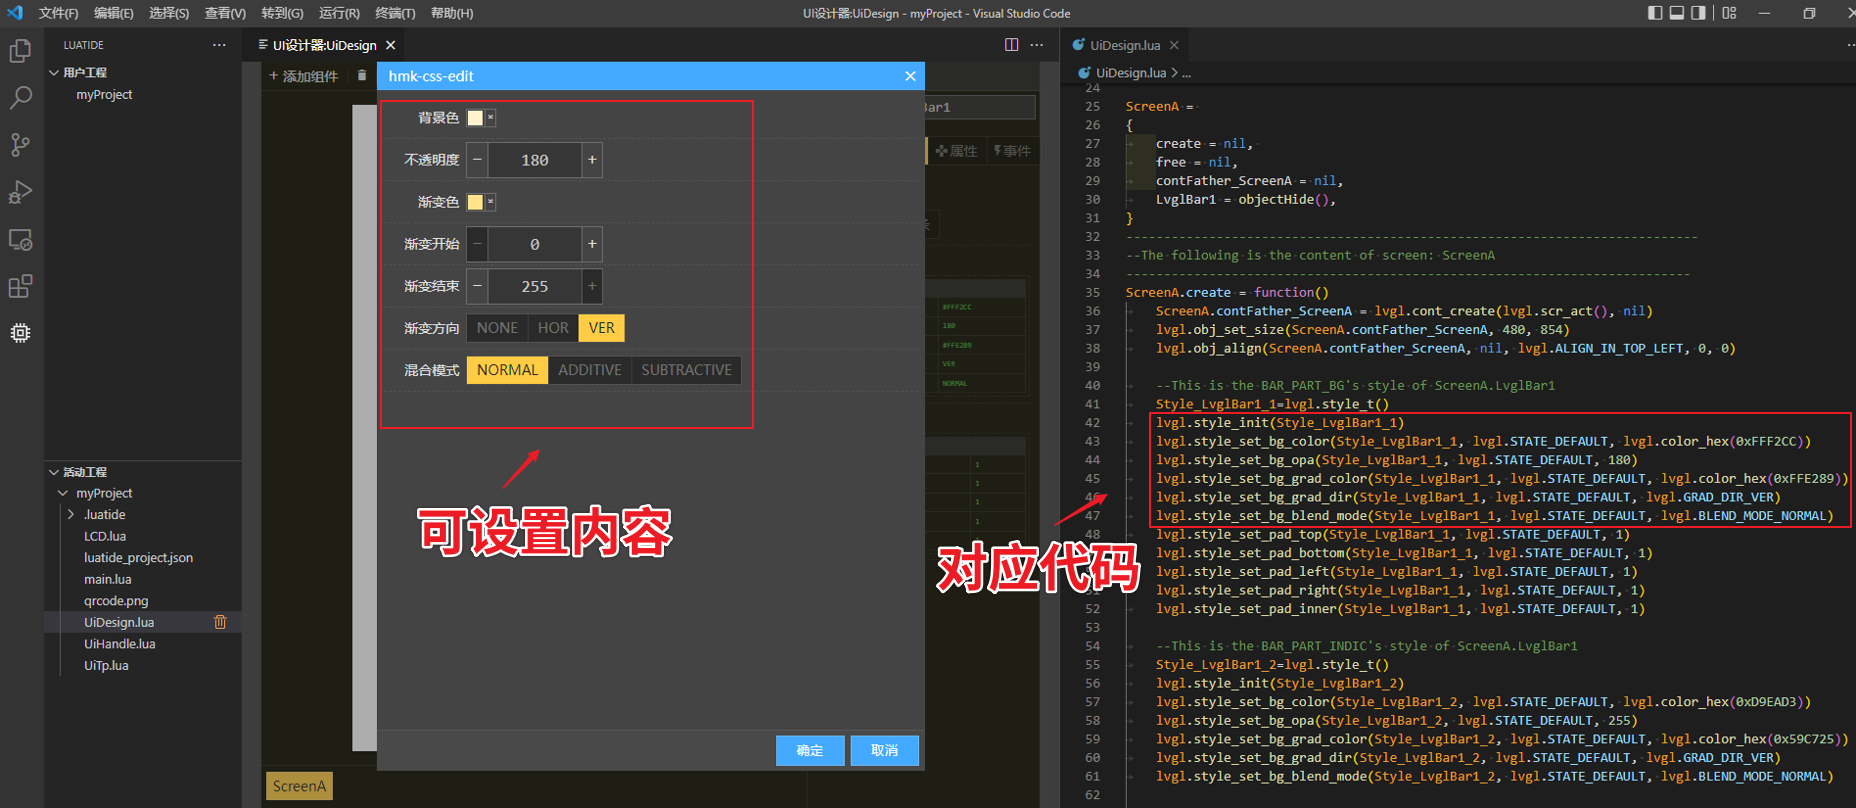Open the 帮助(H) menu

pyautogui.click(x=452, y=13)
